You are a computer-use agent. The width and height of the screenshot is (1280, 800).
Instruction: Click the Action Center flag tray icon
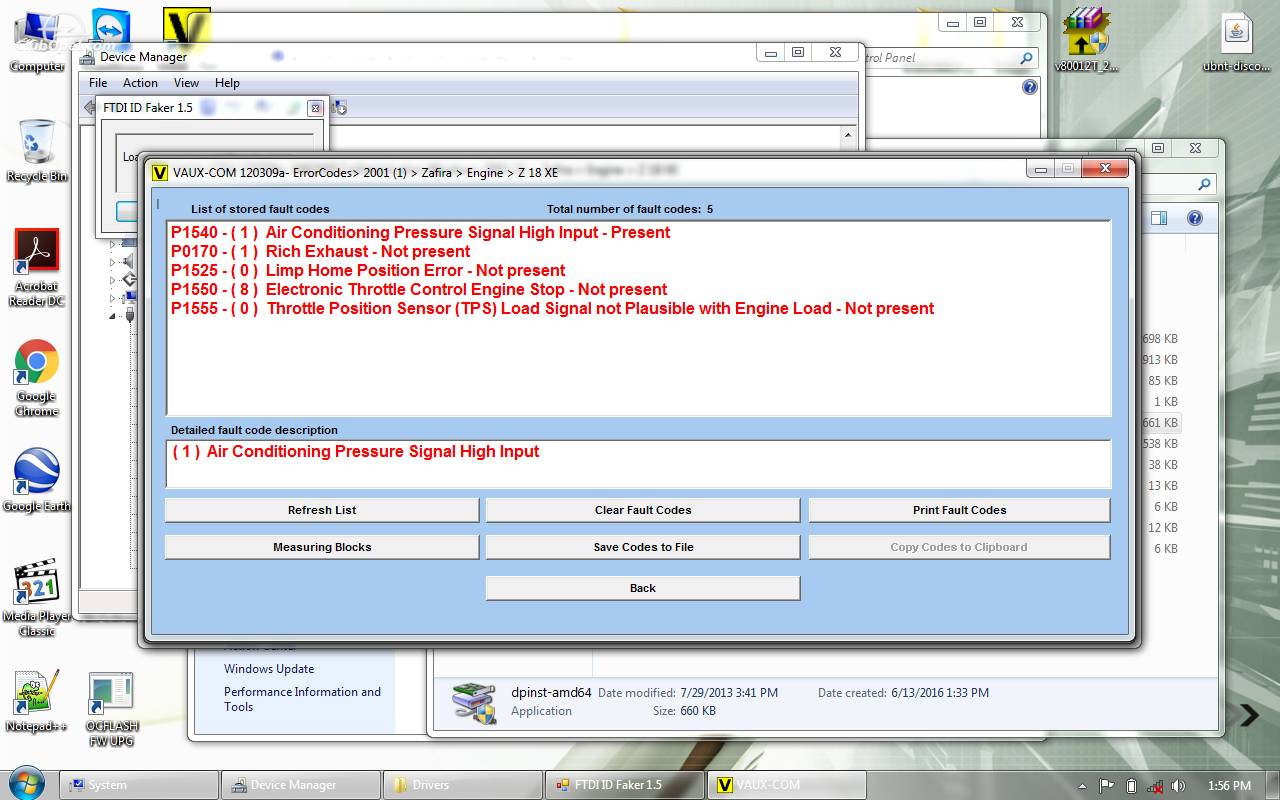click(1107, 785)
